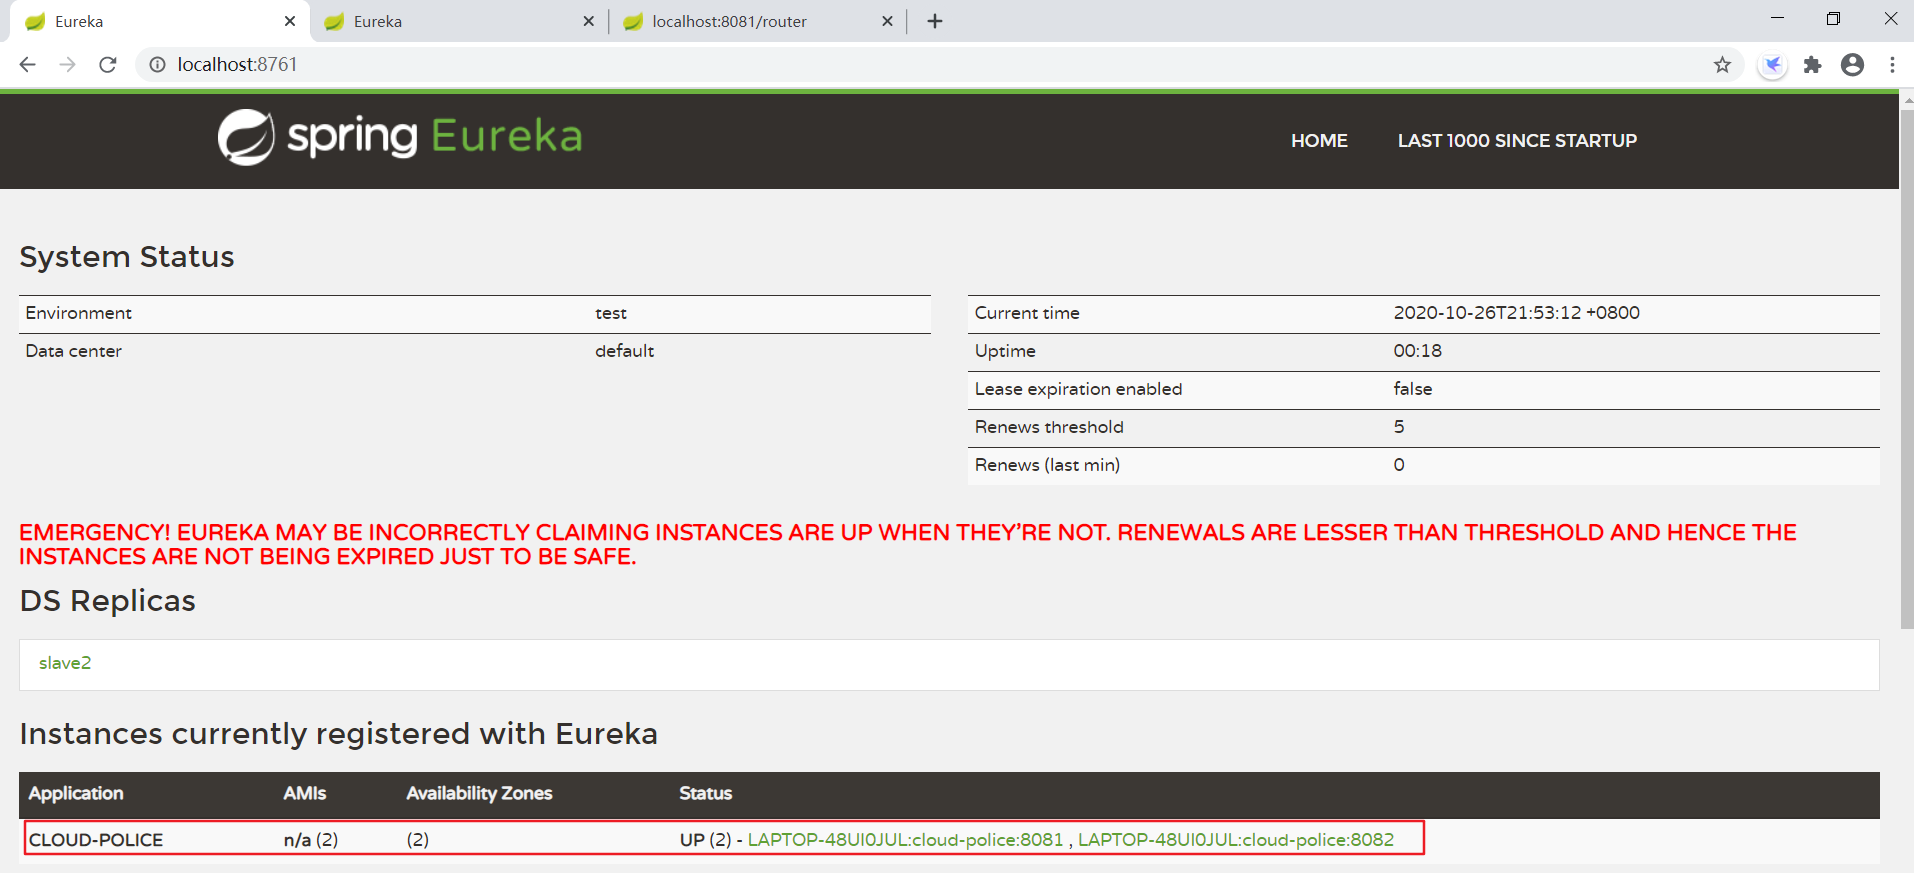Open the HOME navigation item

coord(1319,141)
